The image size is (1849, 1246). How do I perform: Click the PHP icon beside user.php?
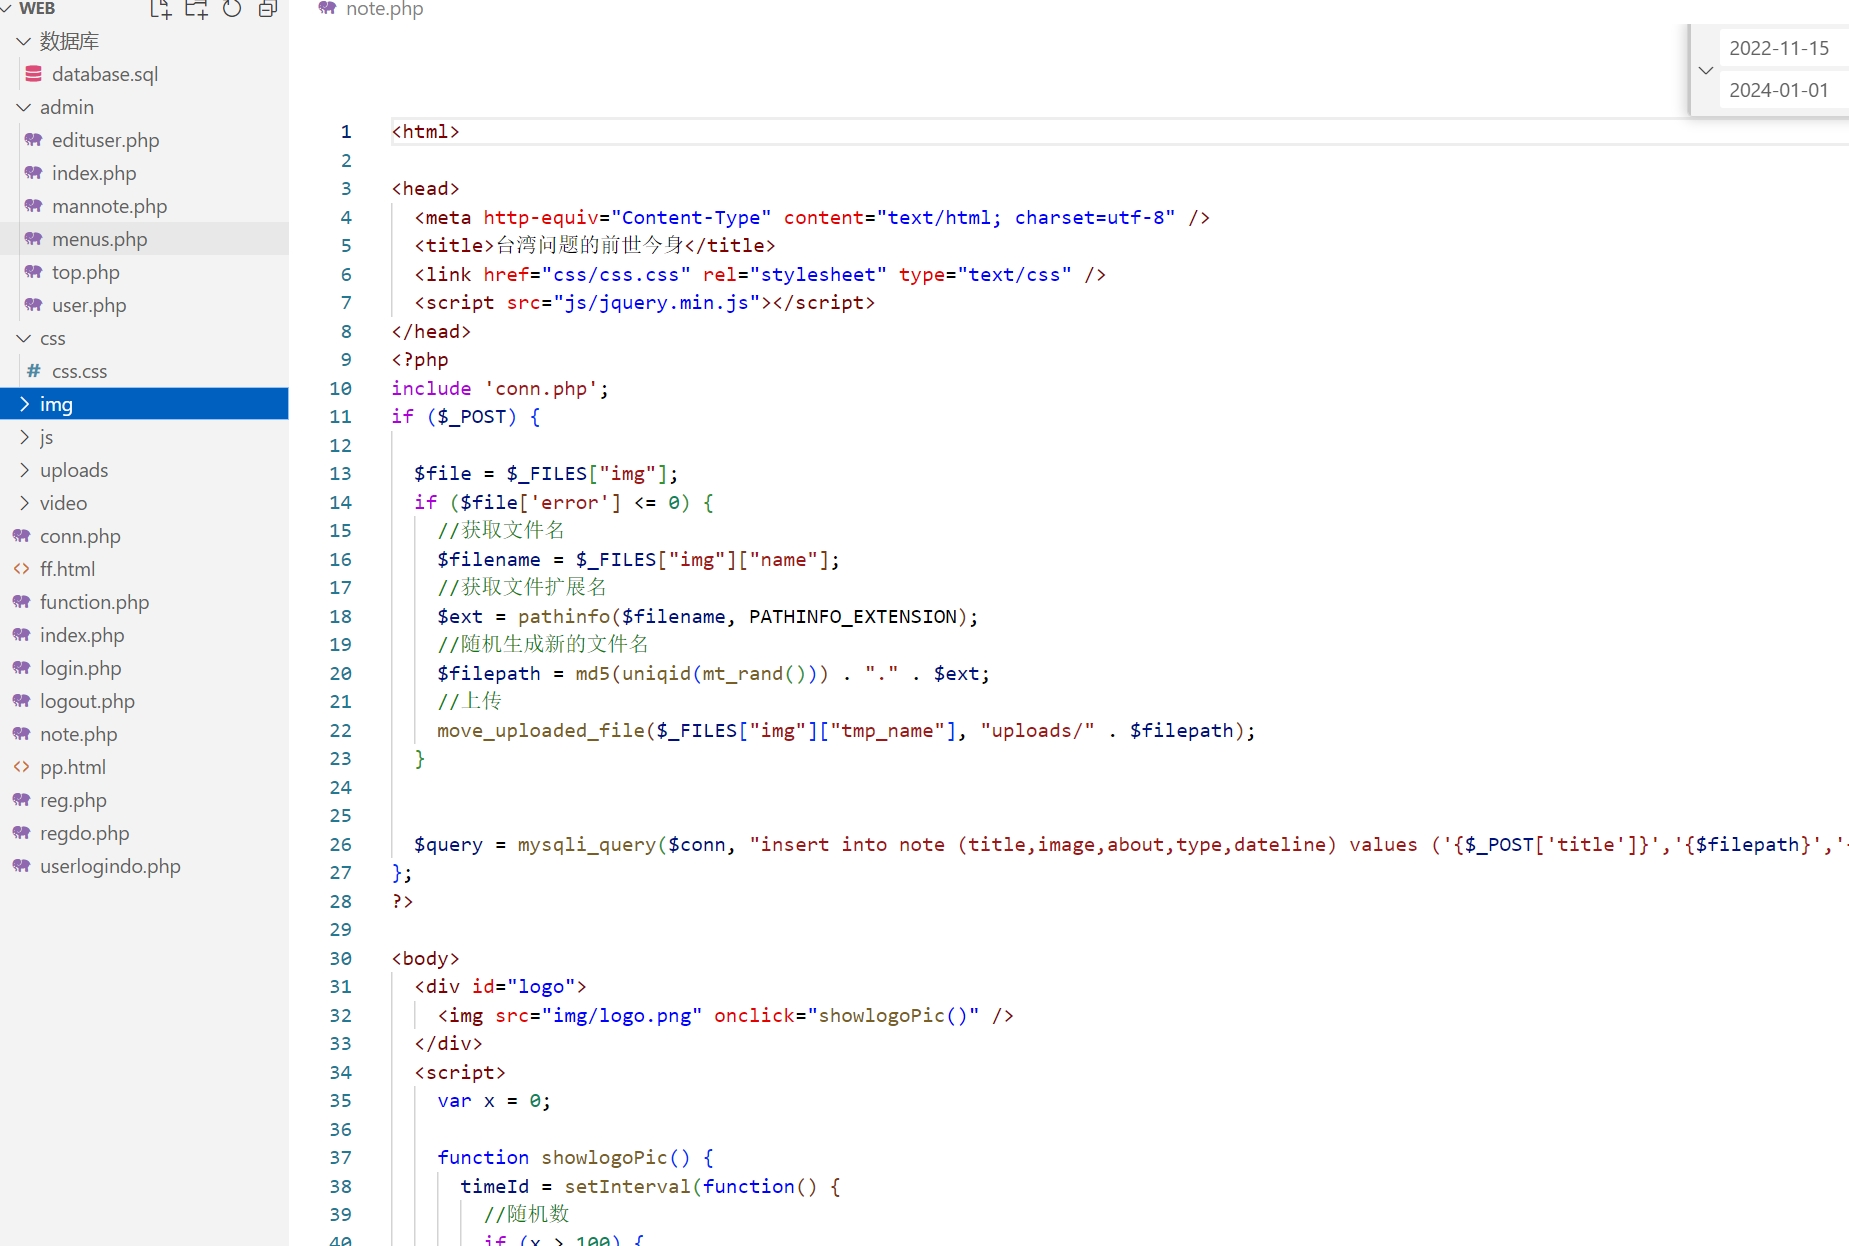click(x=34, y=305)
